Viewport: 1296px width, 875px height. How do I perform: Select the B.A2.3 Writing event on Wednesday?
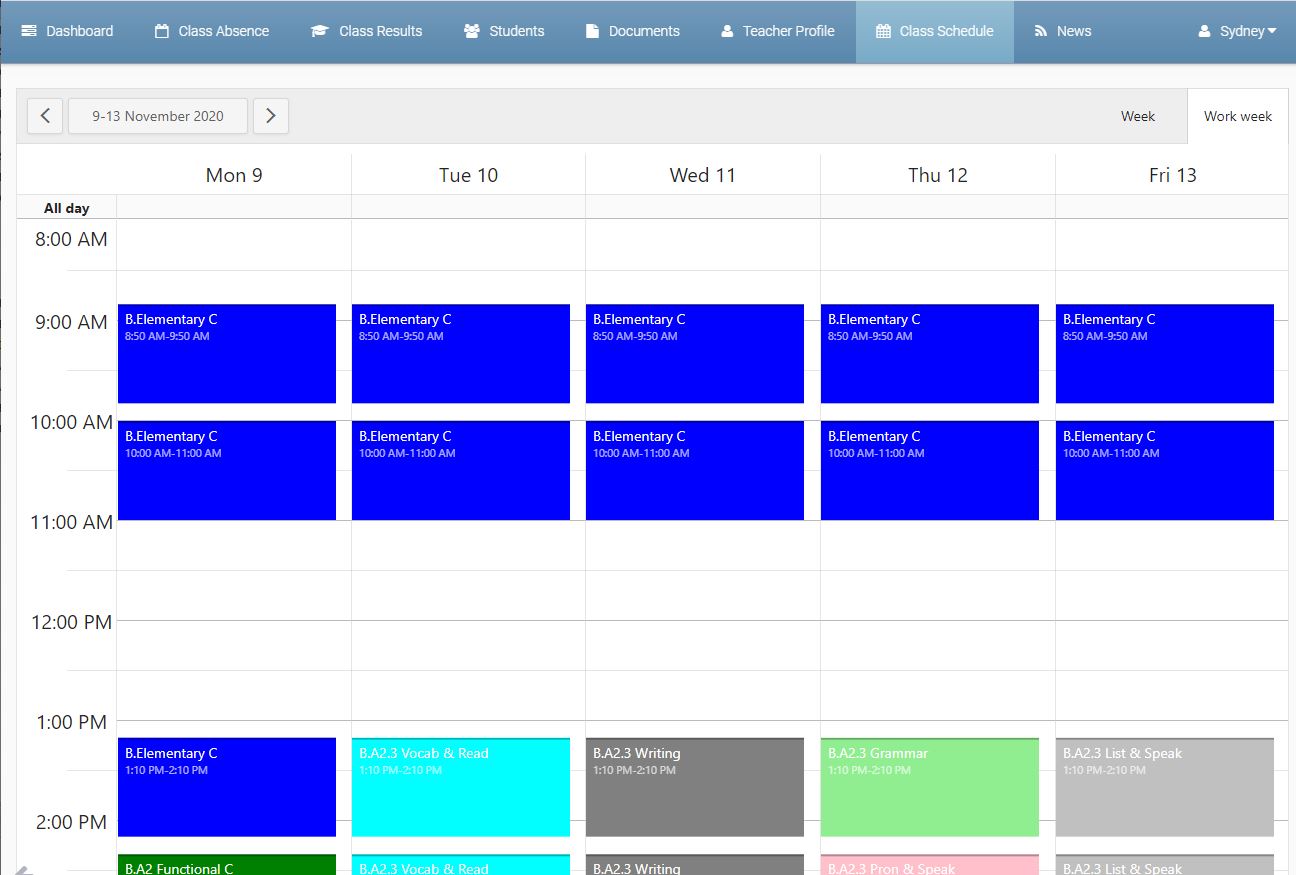pos(695,786)
